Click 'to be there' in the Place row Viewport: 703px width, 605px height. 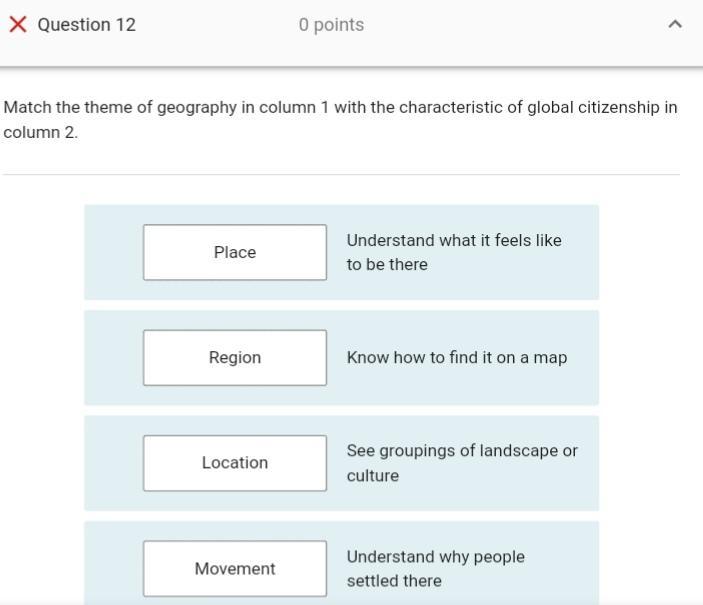point(387,265)
